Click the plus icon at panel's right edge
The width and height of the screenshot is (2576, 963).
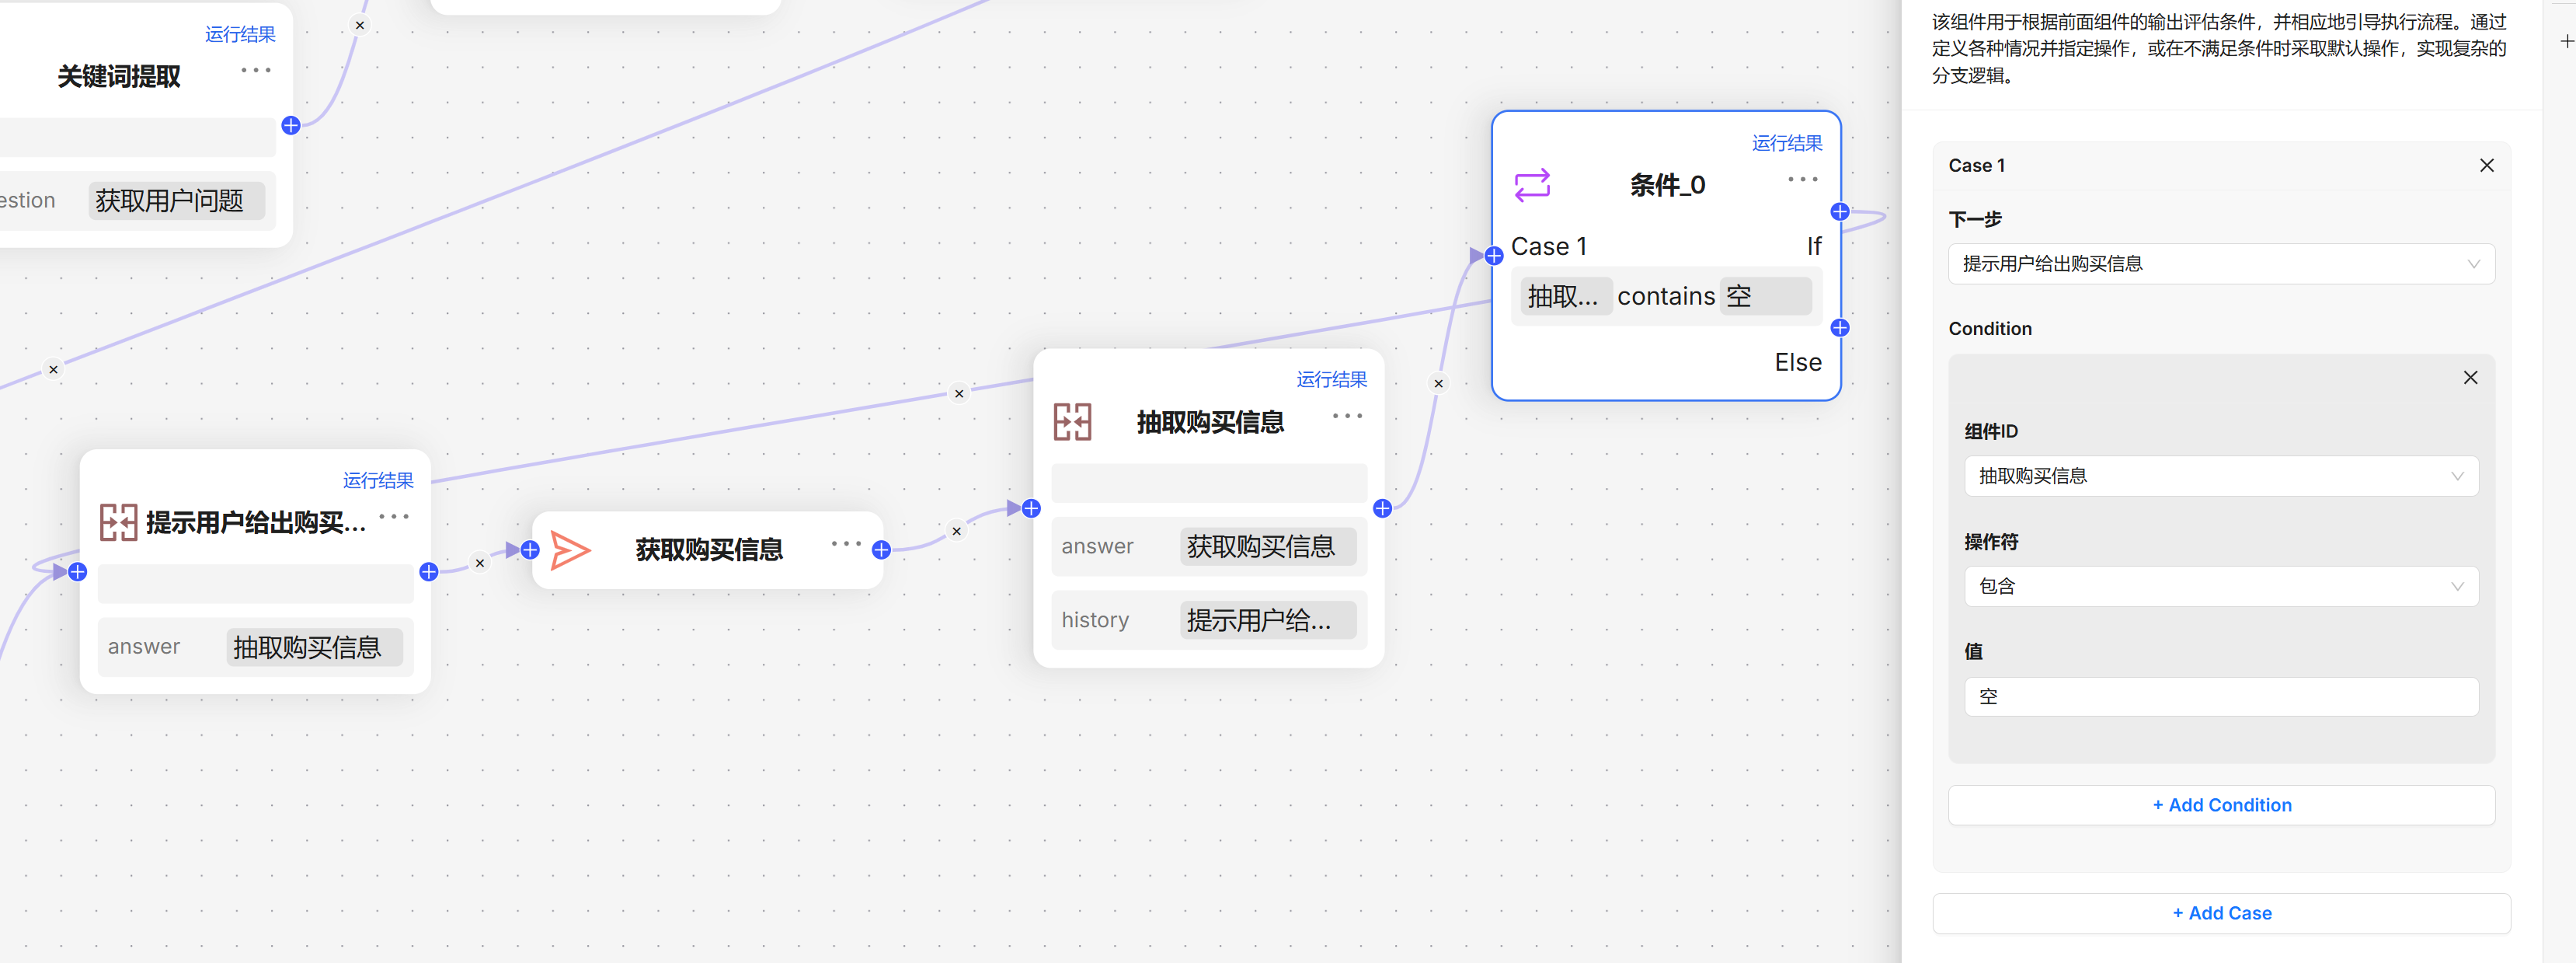coord(2566,42)
